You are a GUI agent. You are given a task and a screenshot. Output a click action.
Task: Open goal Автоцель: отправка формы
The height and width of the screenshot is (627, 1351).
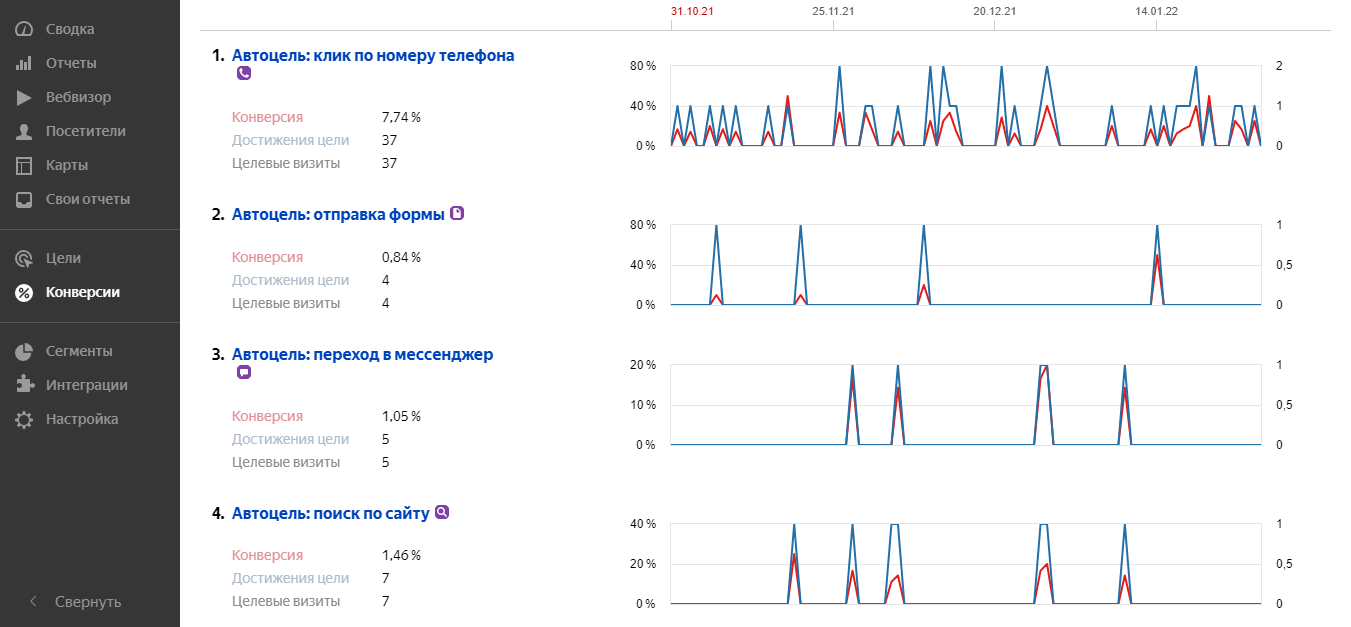coord(338,214)
